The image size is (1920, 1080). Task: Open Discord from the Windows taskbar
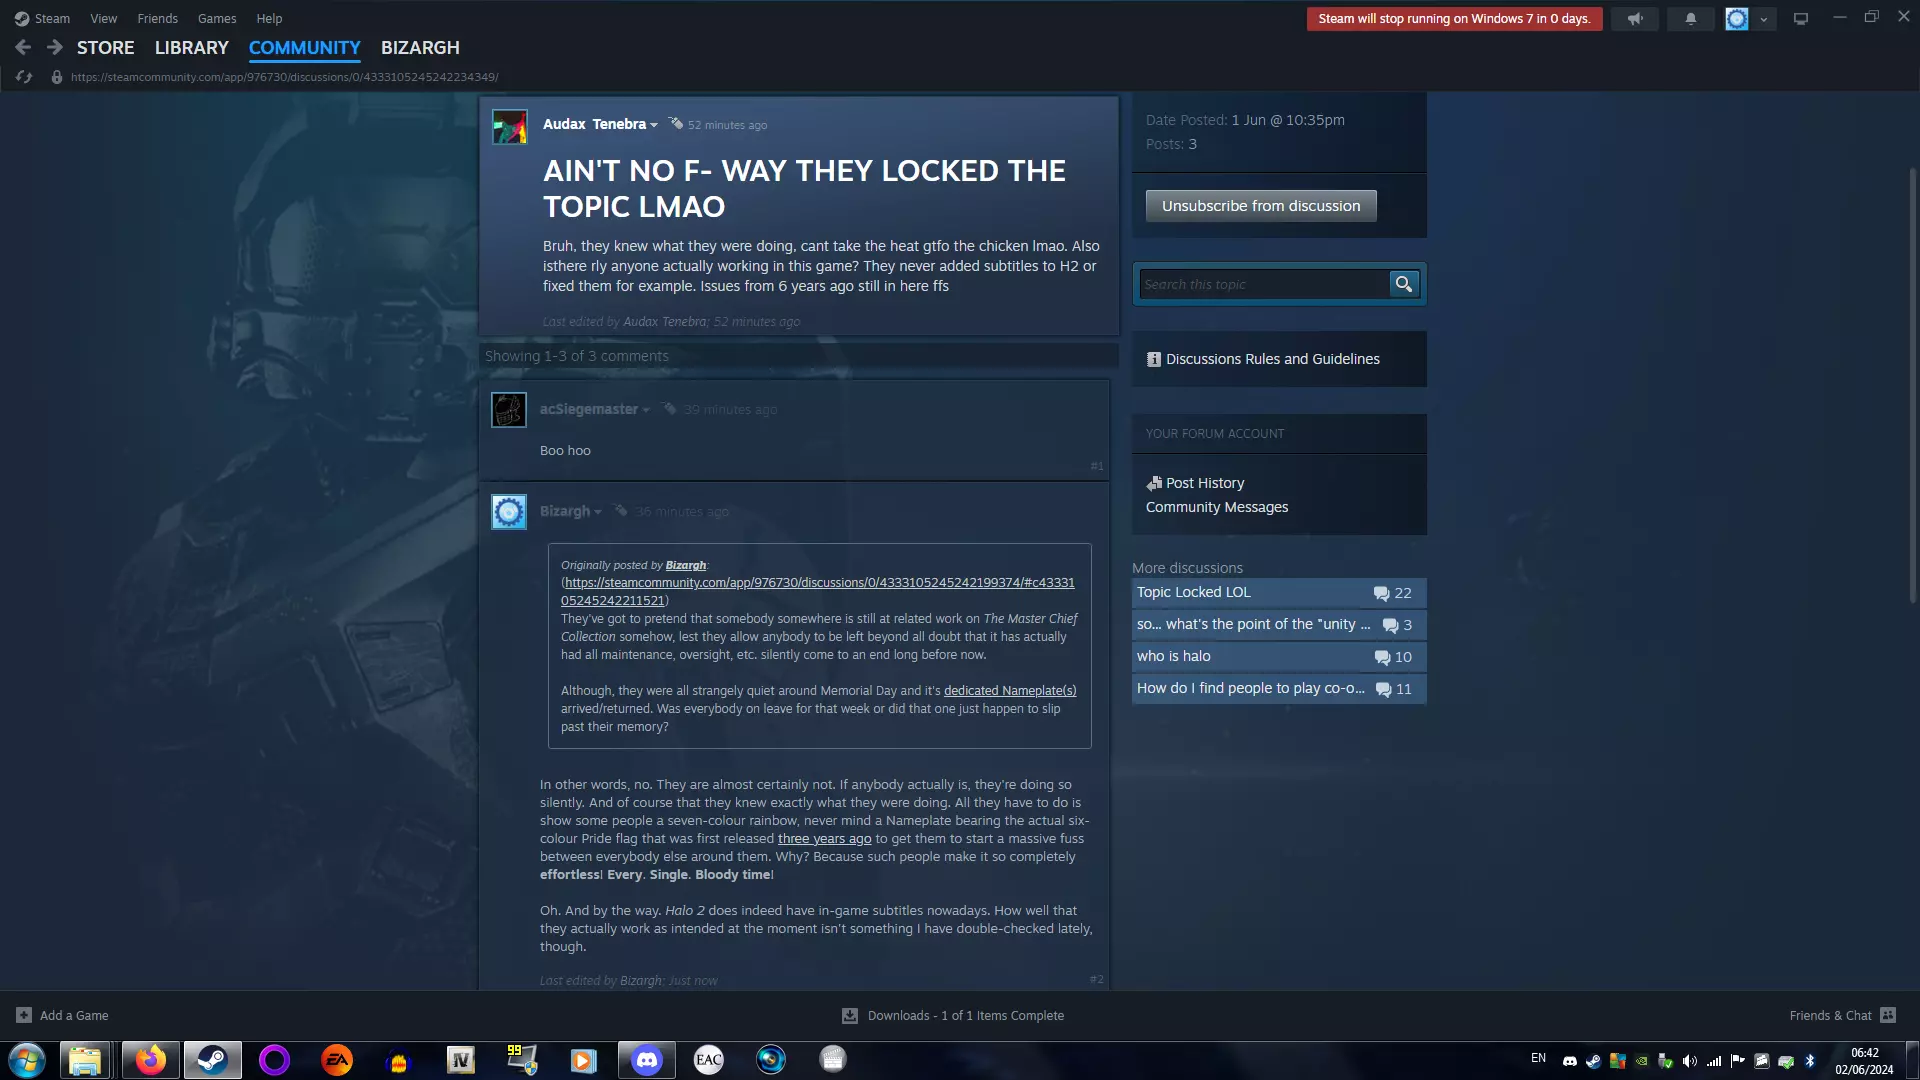(x=646, y=1059)
